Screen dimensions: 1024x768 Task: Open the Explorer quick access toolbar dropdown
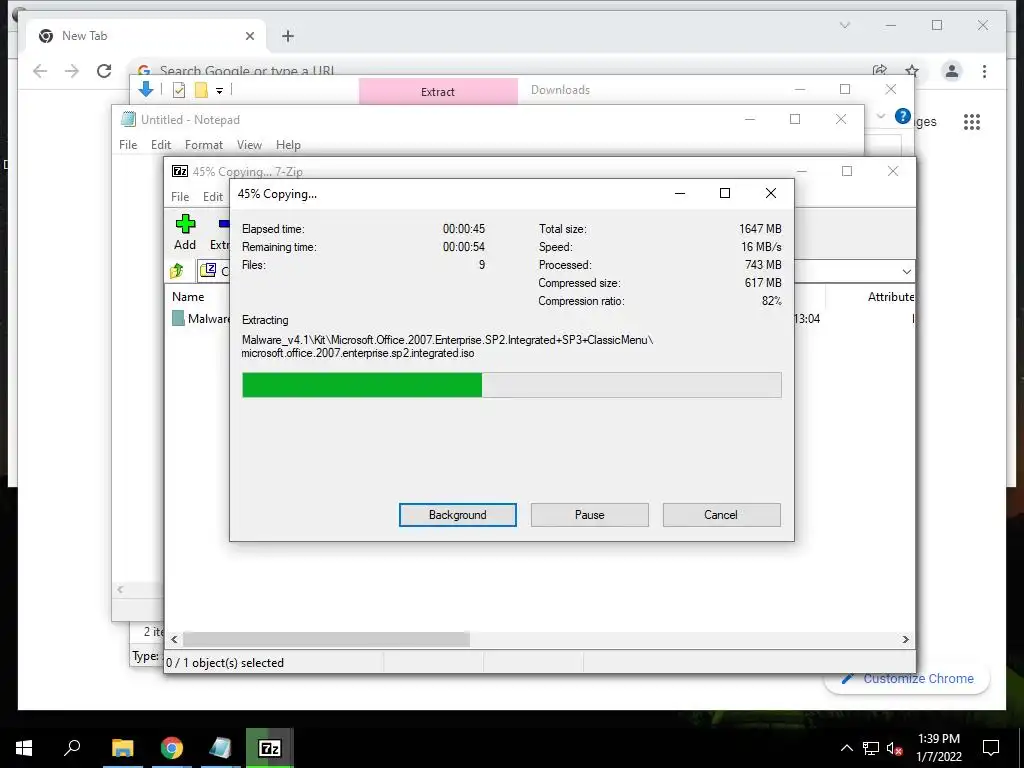click(x=219, y=91)
